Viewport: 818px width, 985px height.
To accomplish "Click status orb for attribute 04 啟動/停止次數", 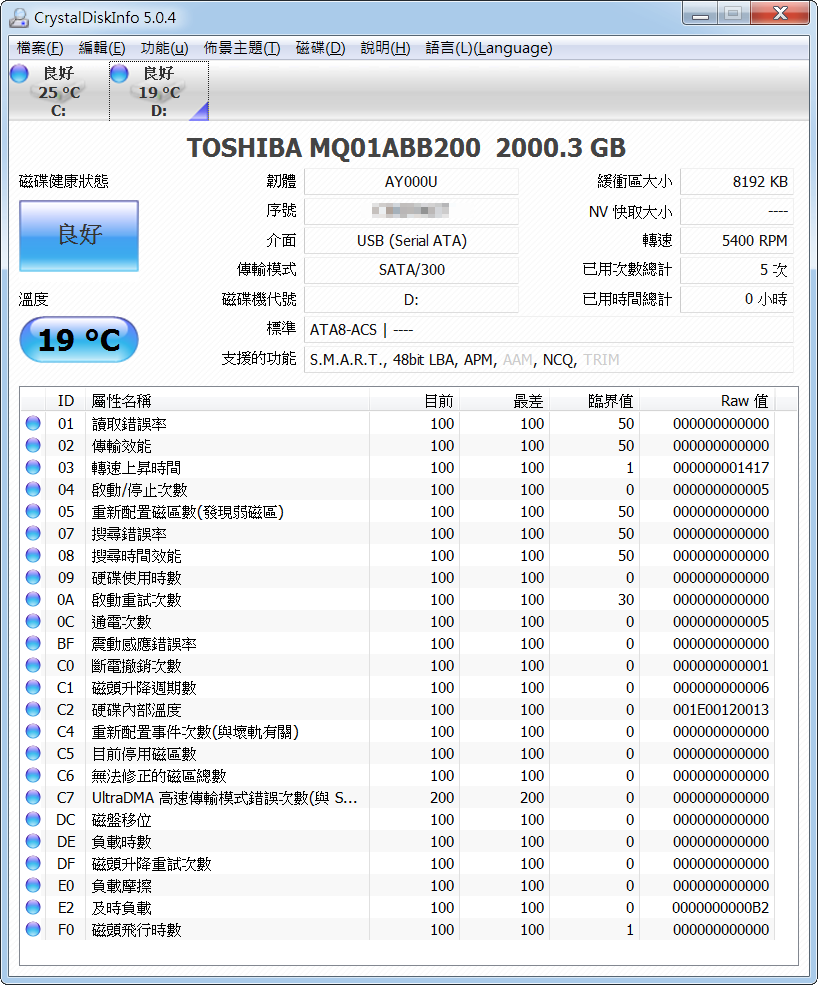I will (33, 489).
